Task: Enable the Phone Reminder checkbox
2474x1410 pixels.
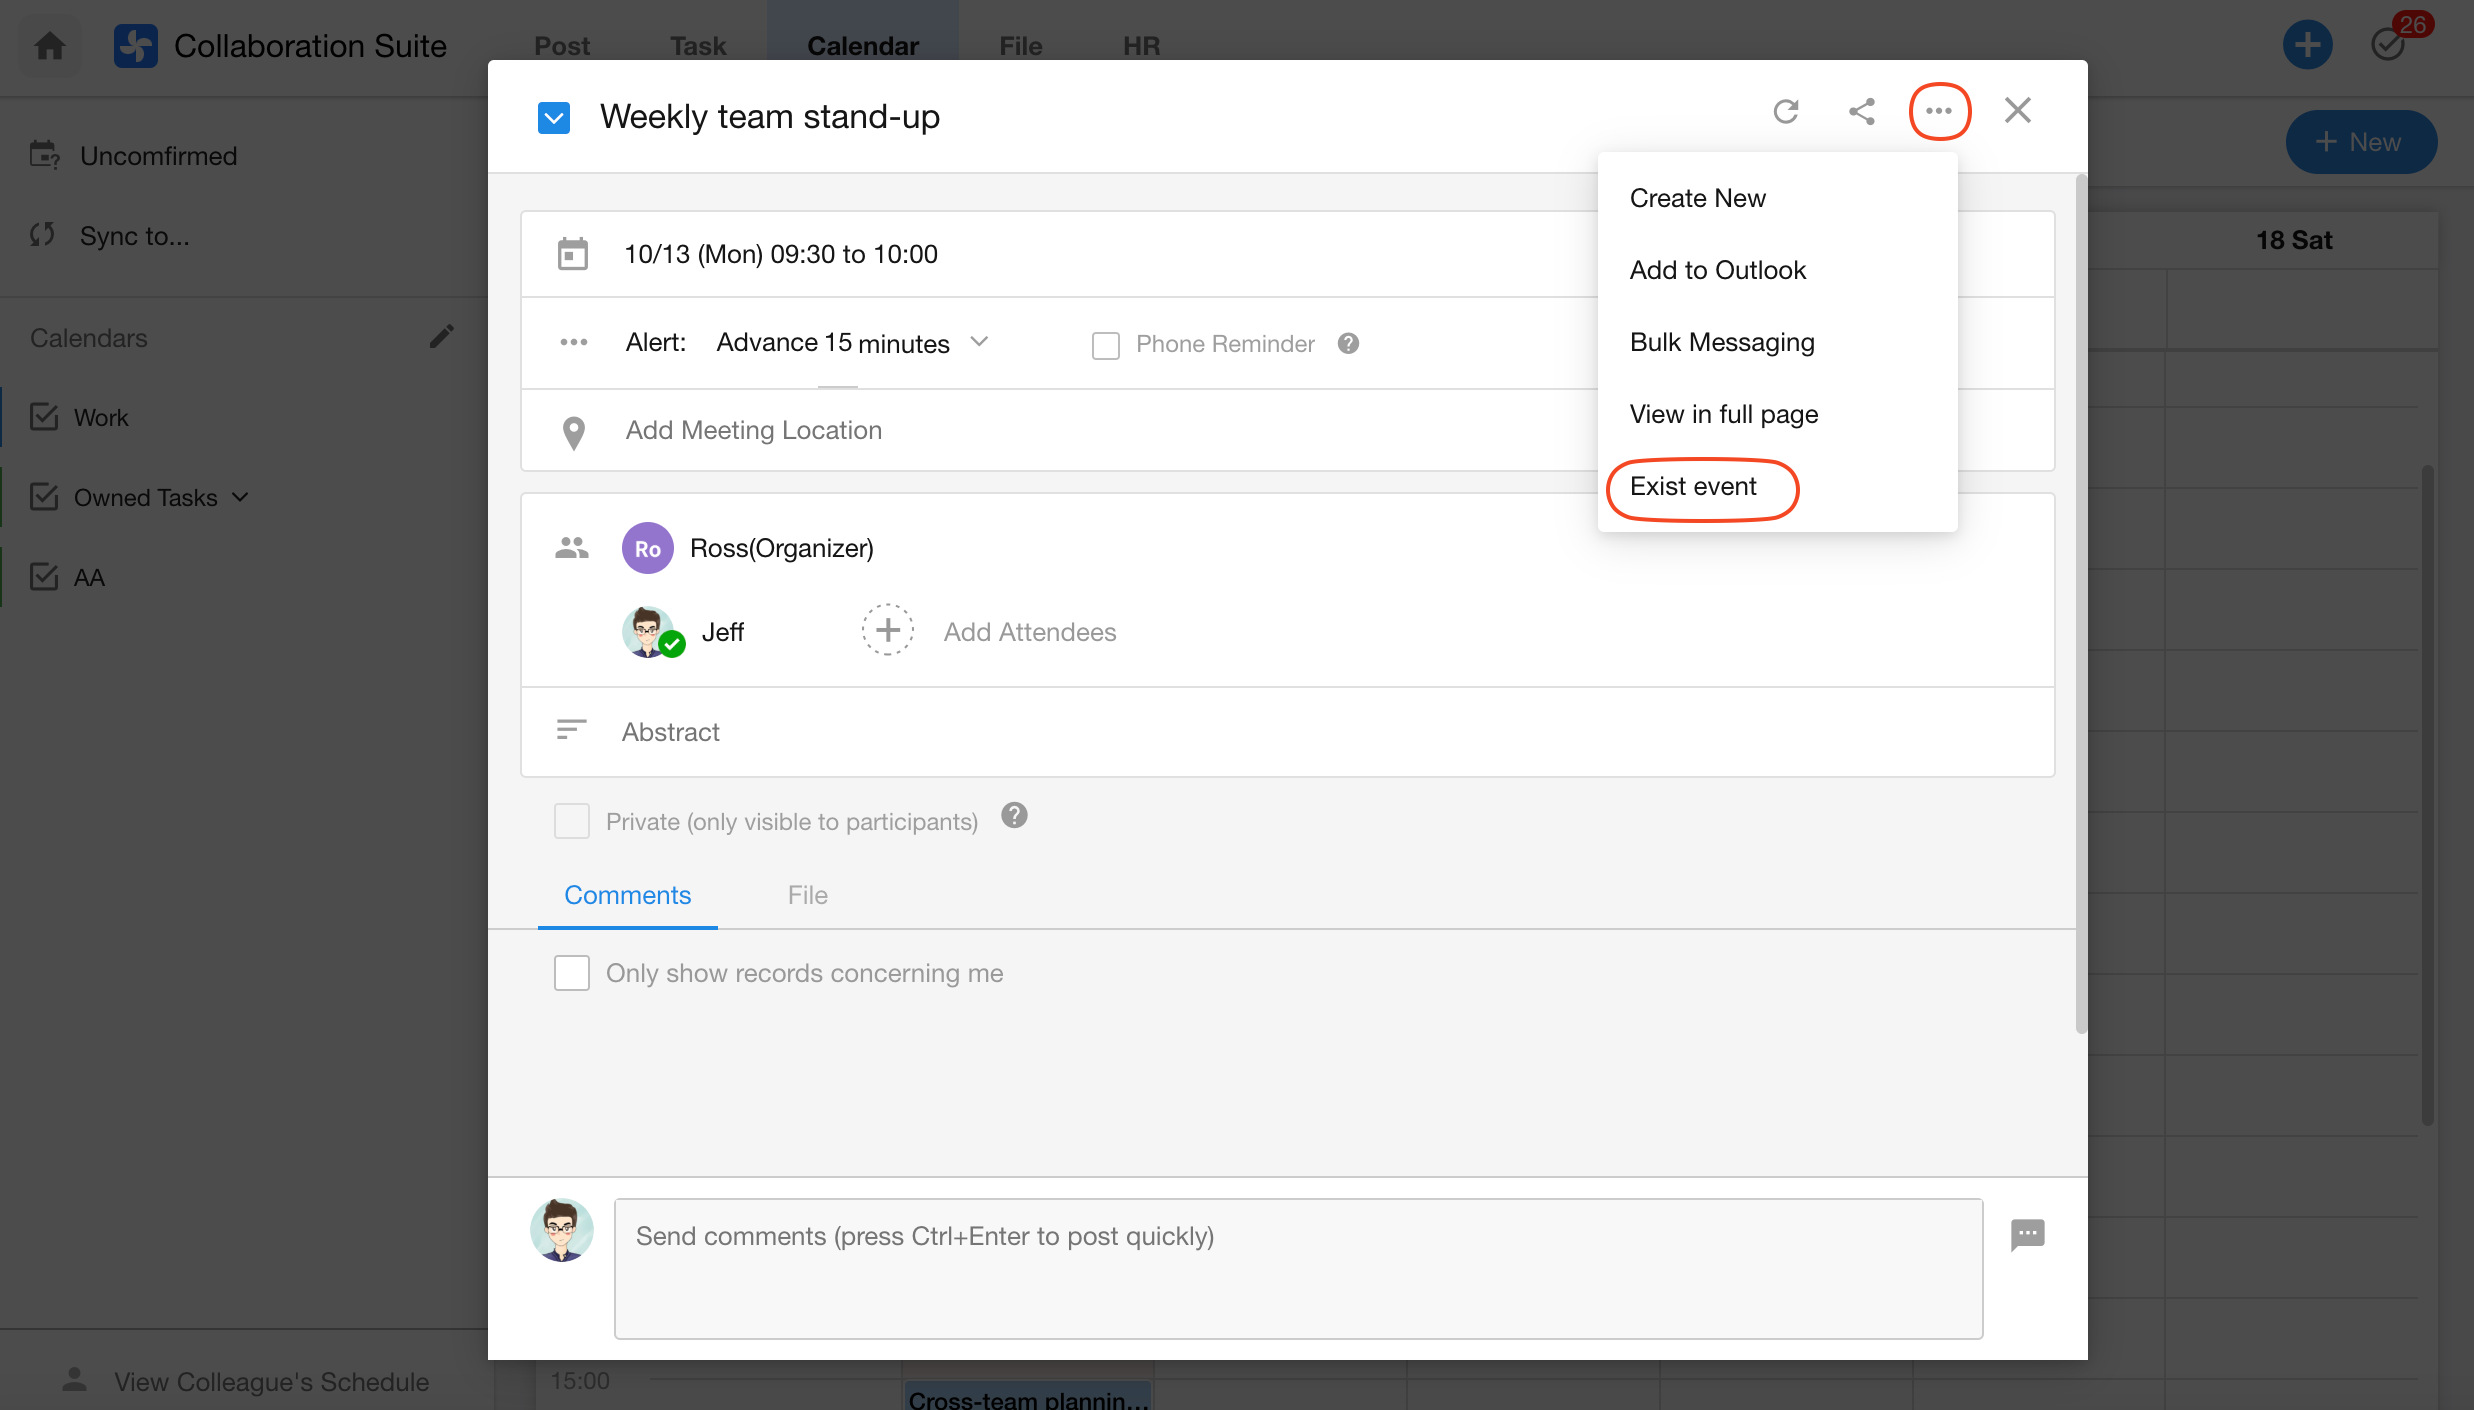Action: coord(1106,345)
